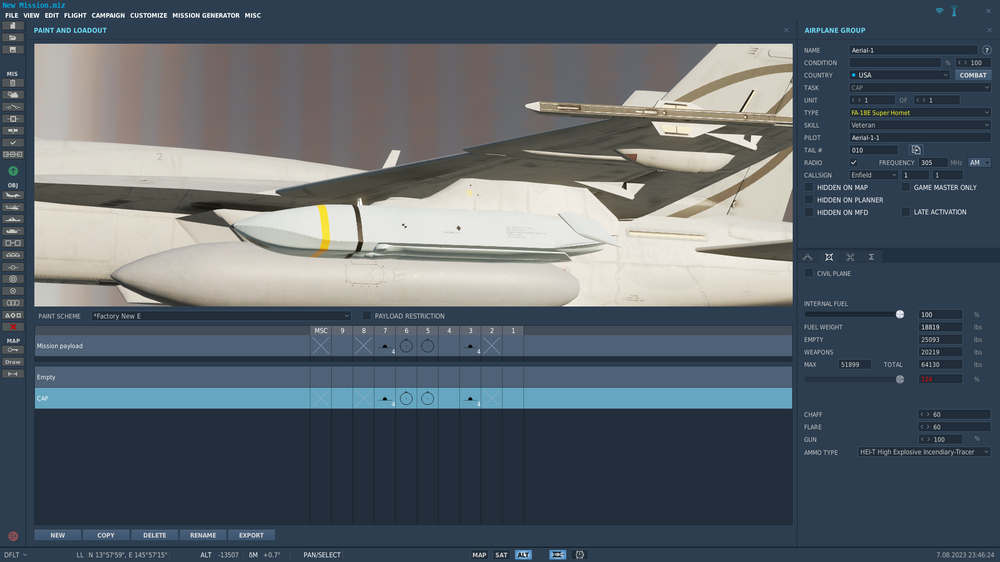Click the red power exit icon
Screen dimensions: 1000x562
pyautogui.click(x=13, y=536)
